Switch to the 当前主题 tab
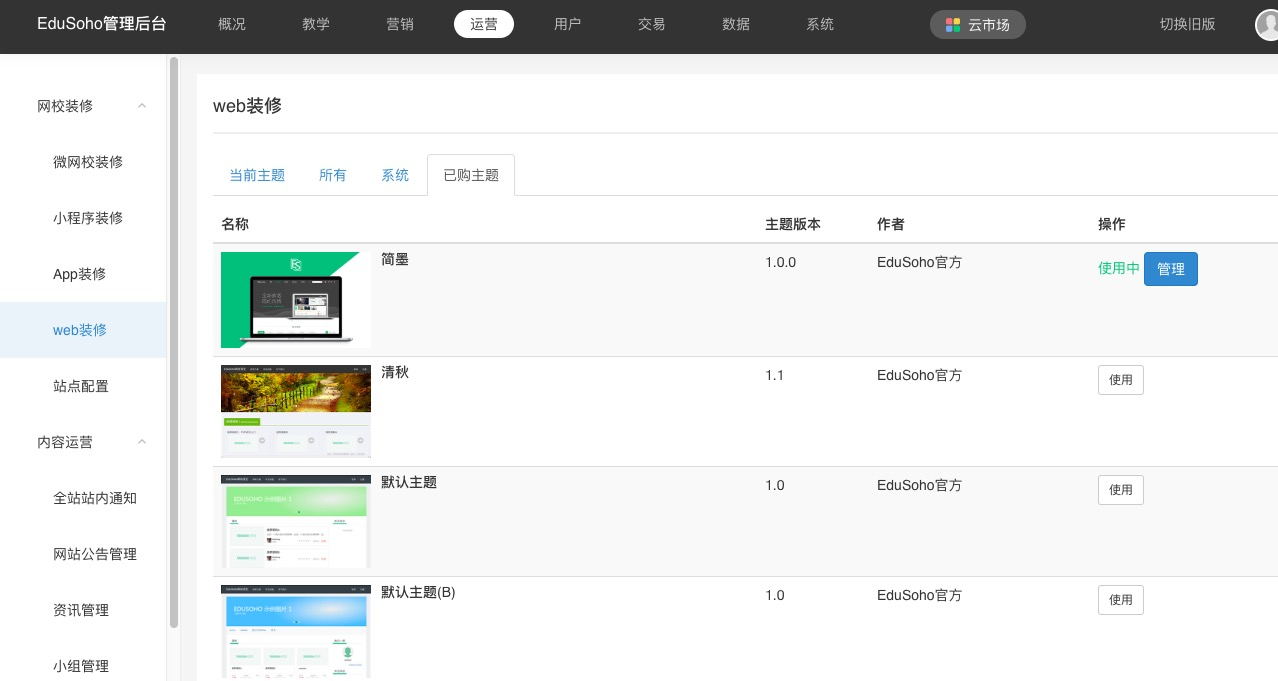1278x681 pixels. 257,175
